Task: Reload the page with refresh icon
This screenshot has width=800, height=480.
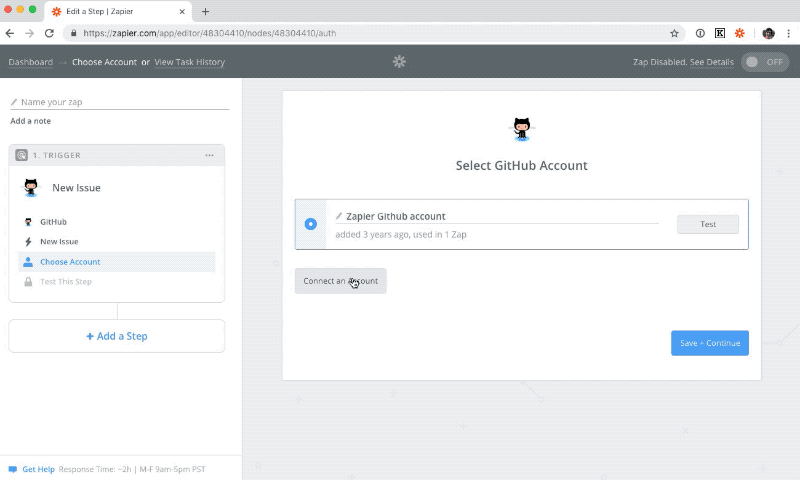Action: tap(49, 33)
